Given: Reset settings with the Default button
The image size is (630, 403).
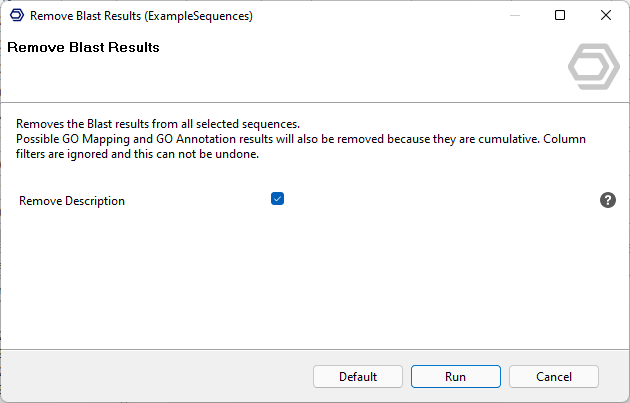Looking at the screenshot, I should click(357, 377).
